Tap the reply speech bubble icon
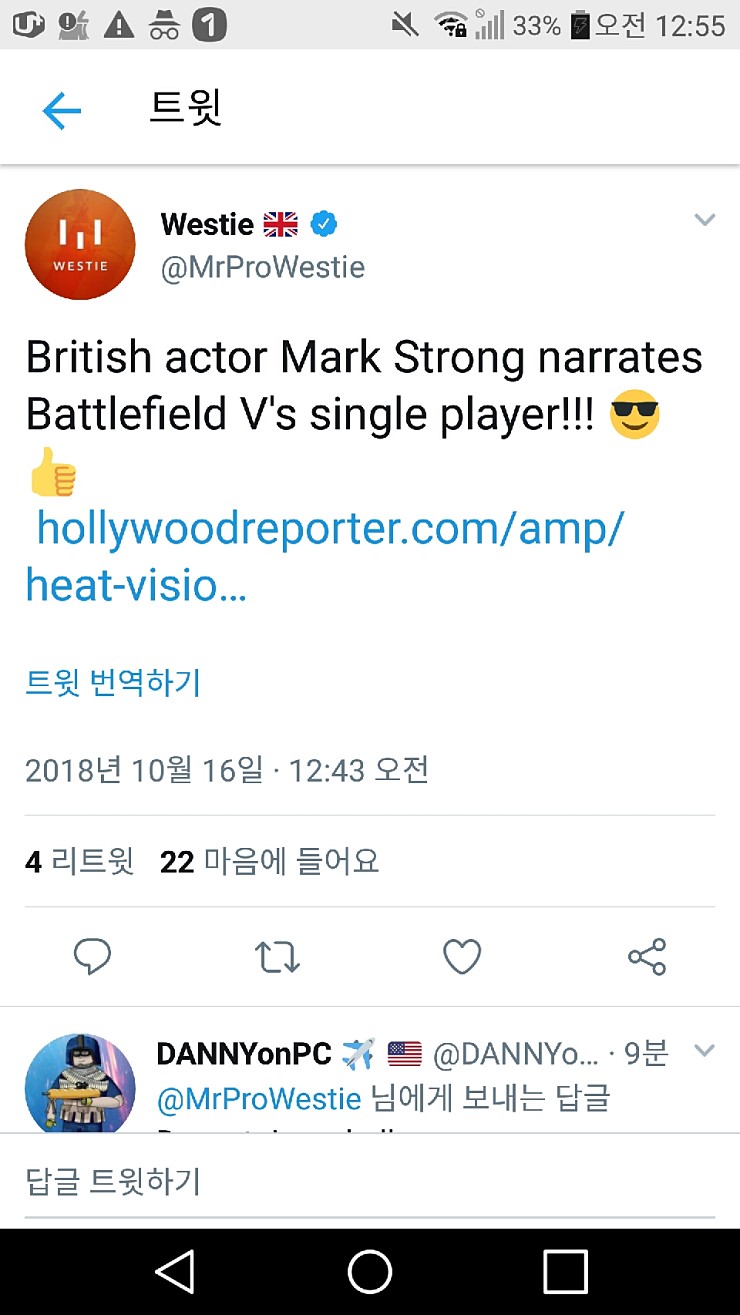Viewport: 740px width, 1315px height. (92, 957)
